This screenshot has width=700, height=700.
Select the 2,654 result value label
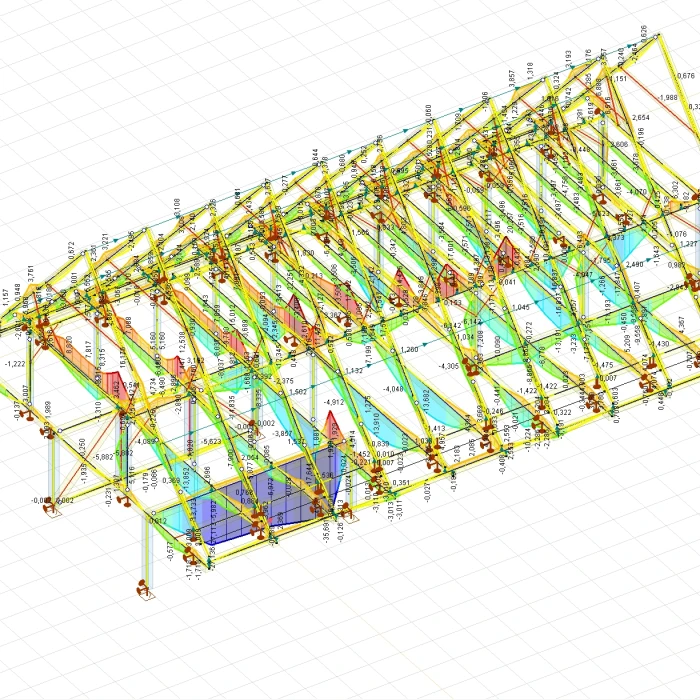[641, 117]
